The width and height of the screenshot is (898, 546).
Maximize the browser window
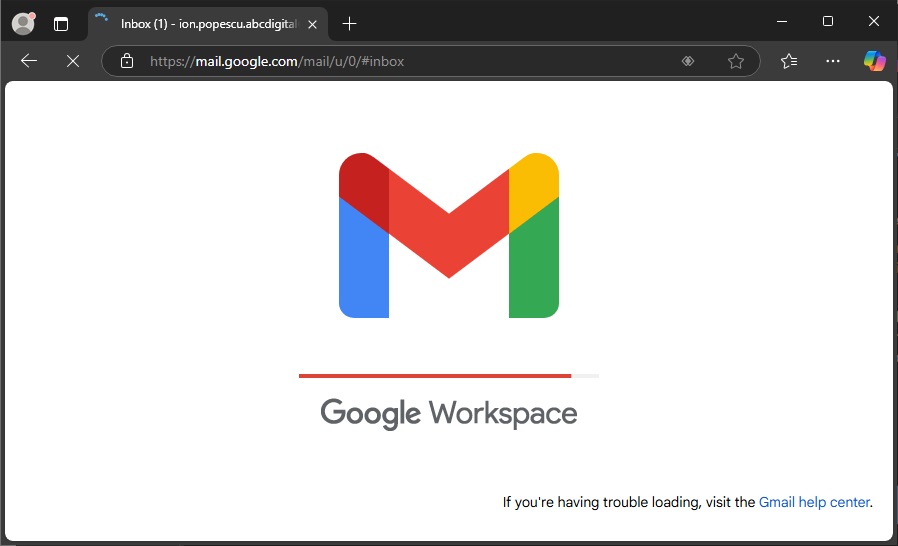828,22
